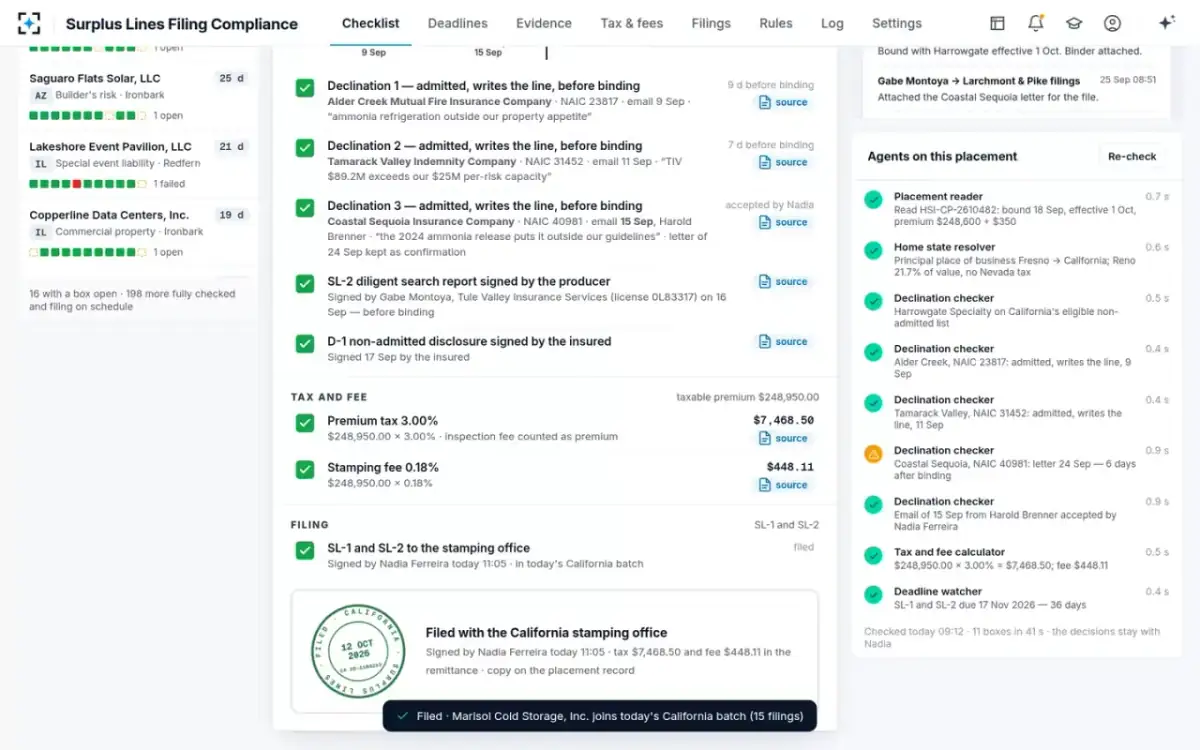Go to the Tax & fees tab
Image resolution: width=1200 pixels, height=750 pixels.
(632, 23)
